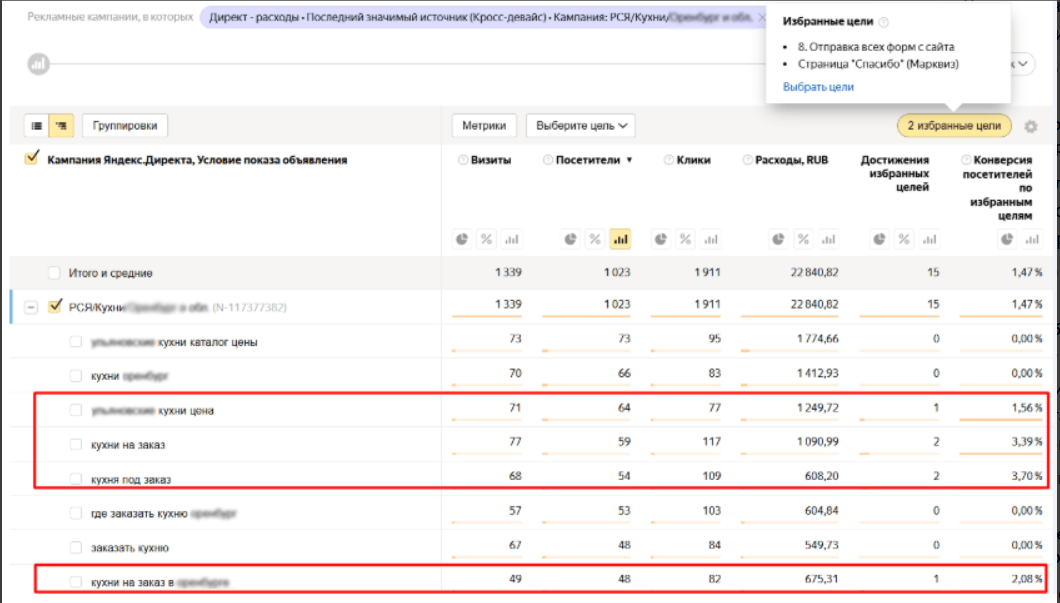Open info hint next to Избранные цели

884,22
